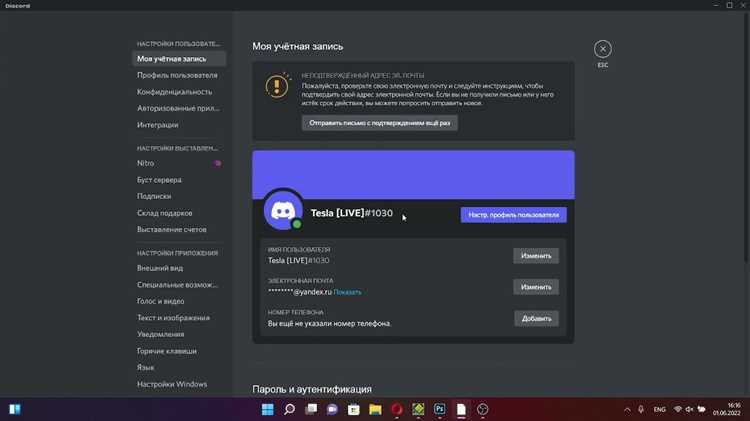Click Добавить for phone number
This screenshot has height=421, width=750.
click(x=536, y=319)
